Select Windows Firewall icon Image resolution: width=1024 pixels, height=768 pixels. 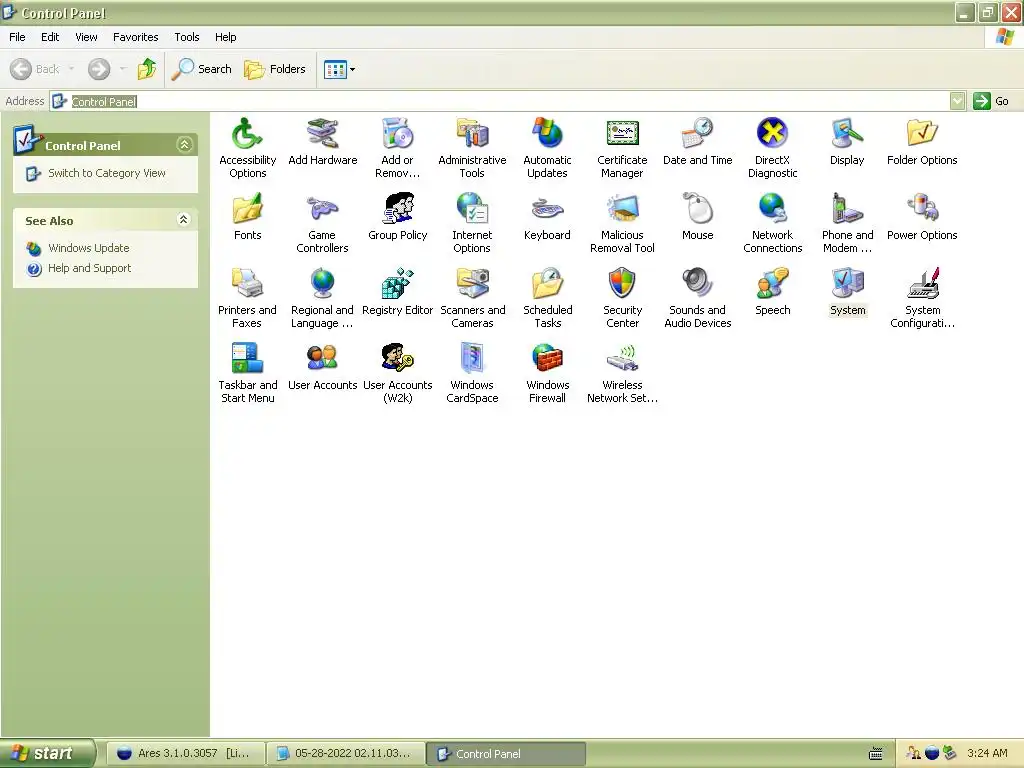pos(547,373)
